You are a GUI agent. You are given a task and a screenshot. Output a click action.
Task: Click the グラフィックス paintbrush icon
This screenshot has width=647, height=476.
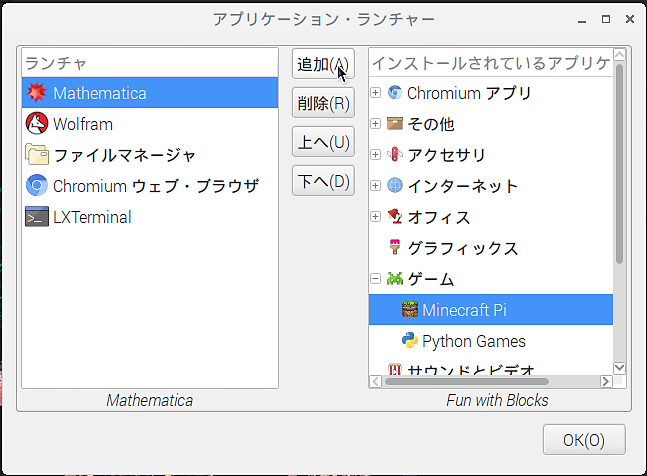pos(395,247)
